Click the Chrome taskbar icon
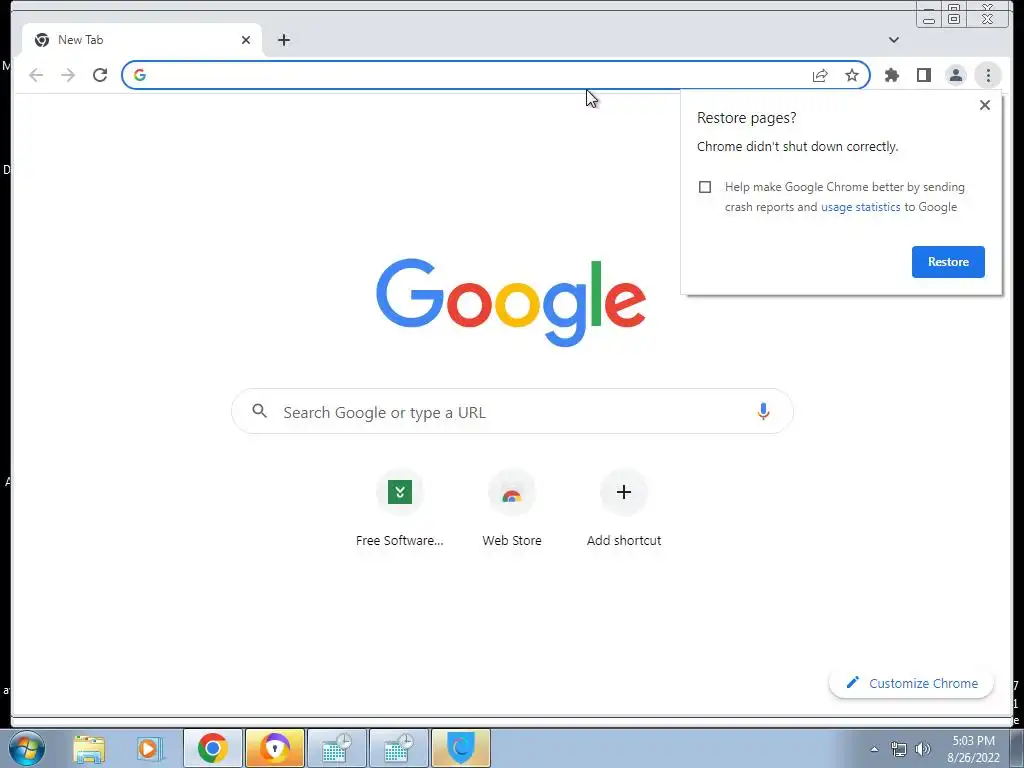 (x=213, y=748)
